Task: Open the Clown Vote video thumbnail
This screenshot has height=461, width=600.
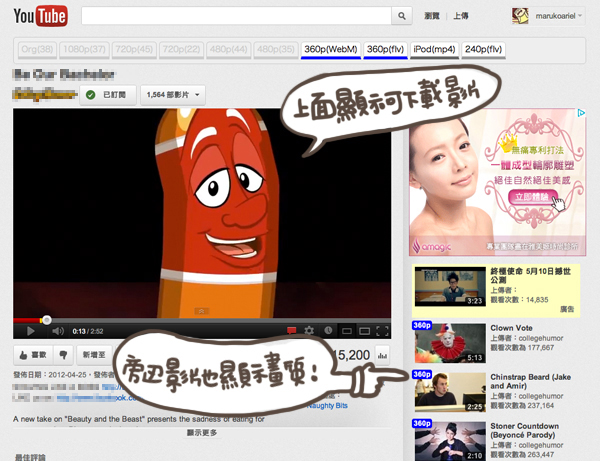Action: 450,343
